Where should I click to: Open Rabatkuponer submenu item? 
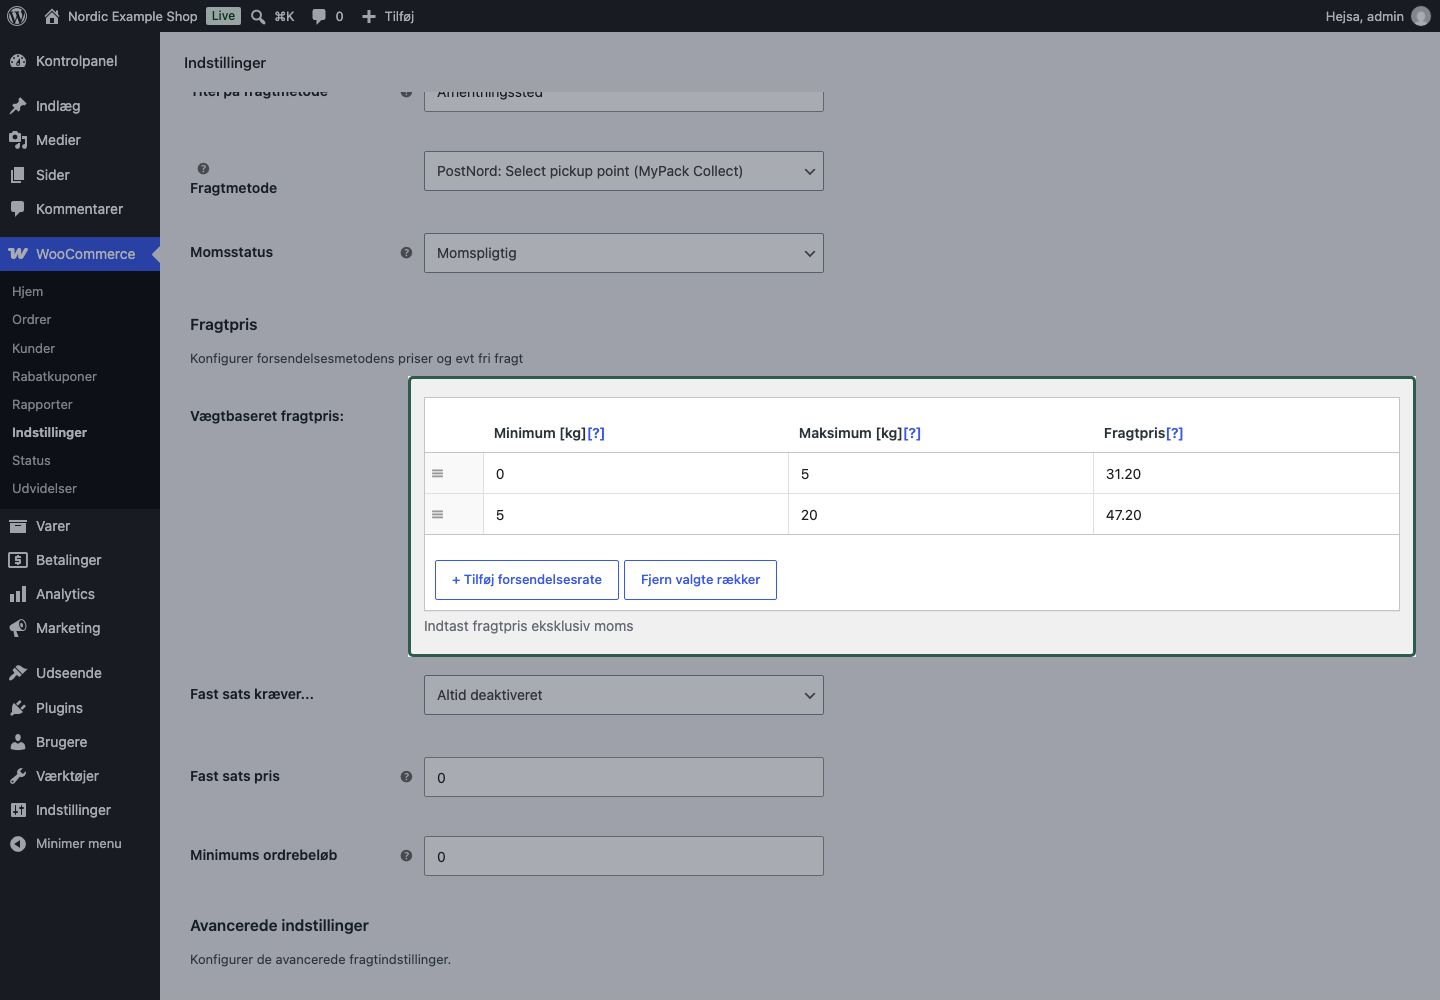55,377
